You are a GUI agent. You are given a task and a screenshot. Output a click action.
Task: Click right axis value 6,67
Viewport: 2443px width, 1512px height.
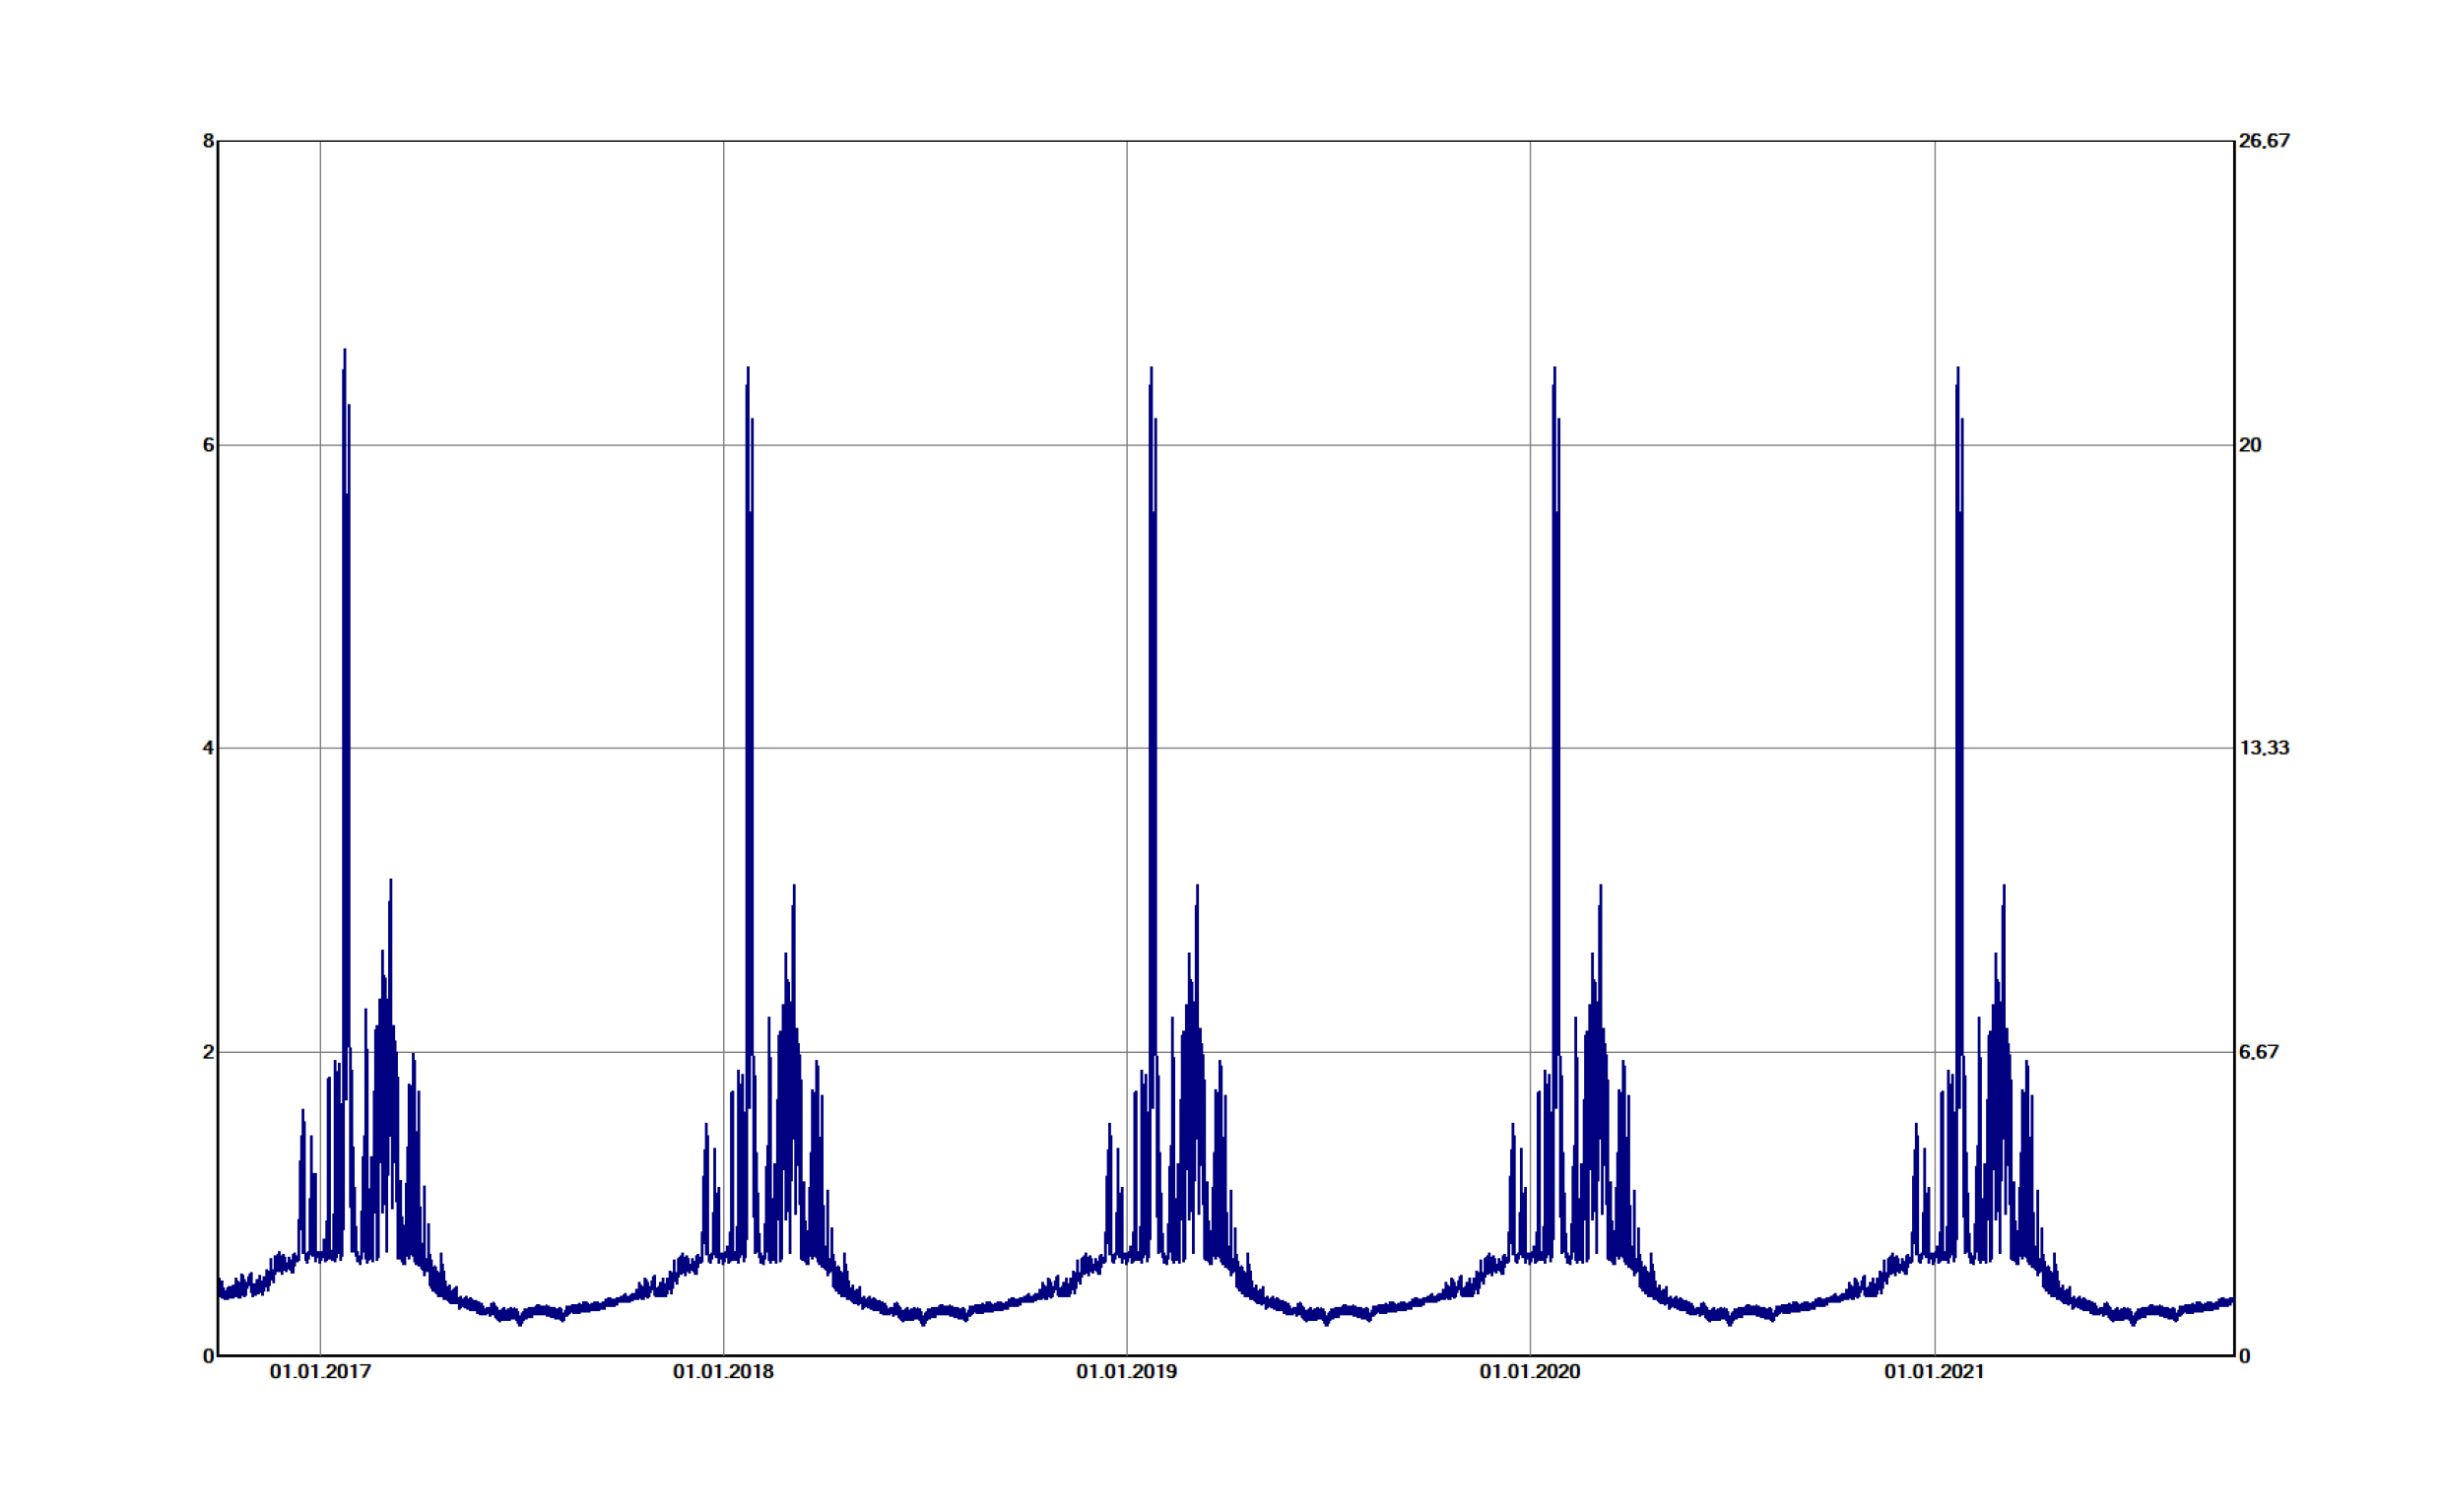click(2258, 1052)
